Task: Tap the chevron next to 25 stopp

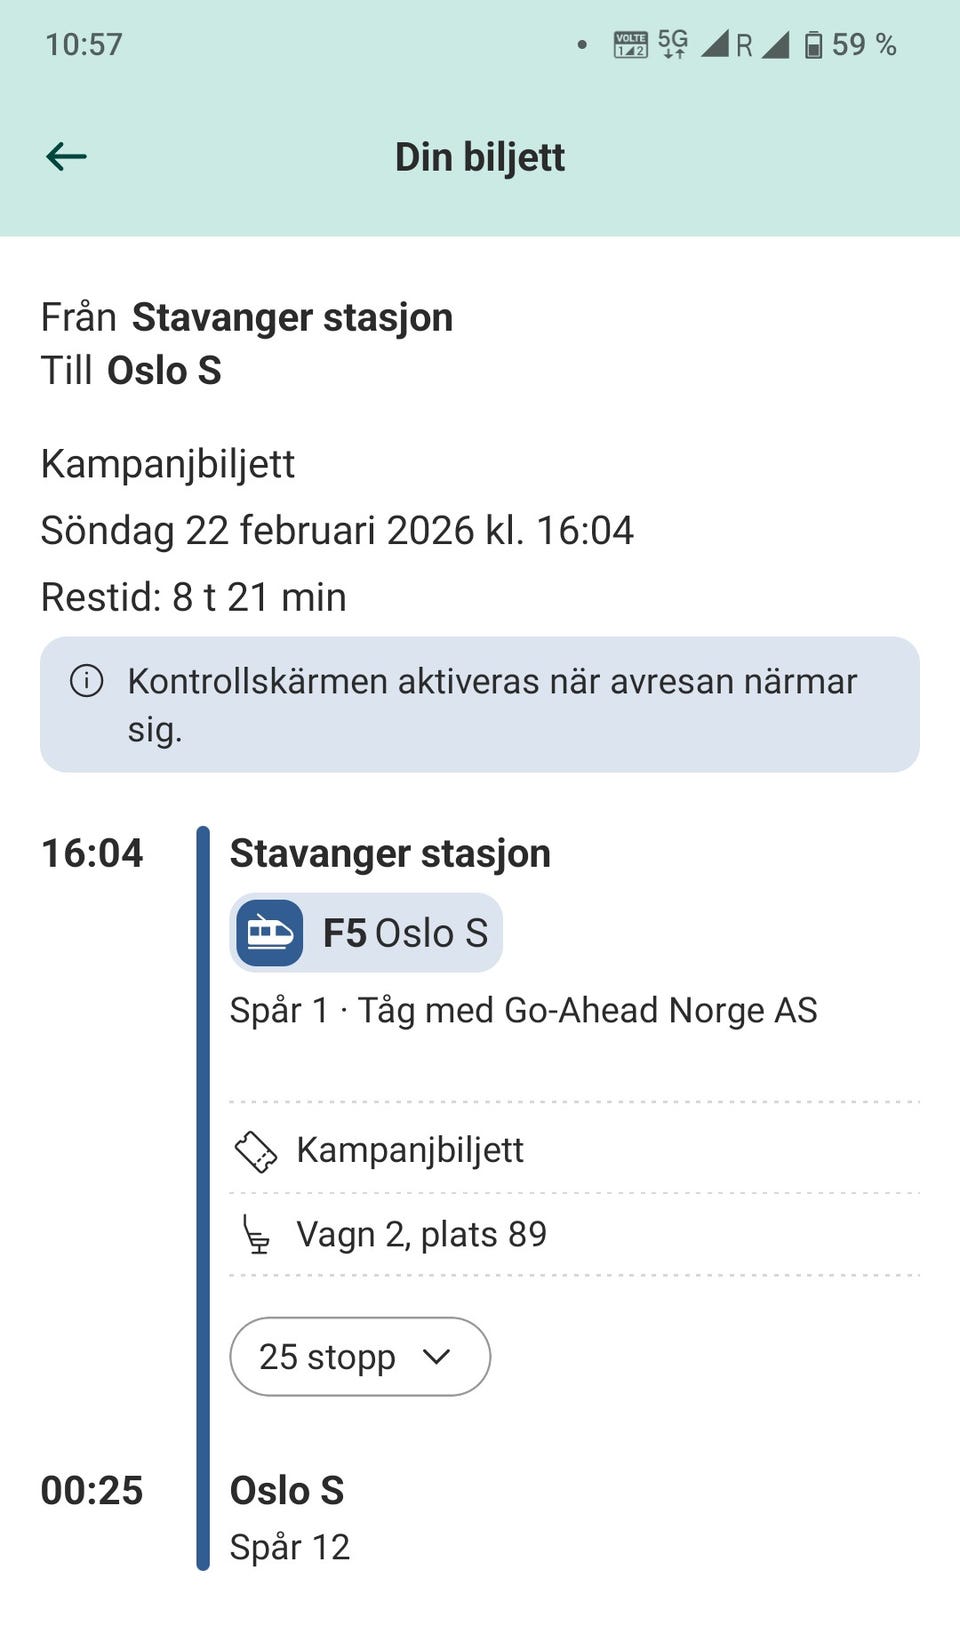Action: (x=437, y=1357)
